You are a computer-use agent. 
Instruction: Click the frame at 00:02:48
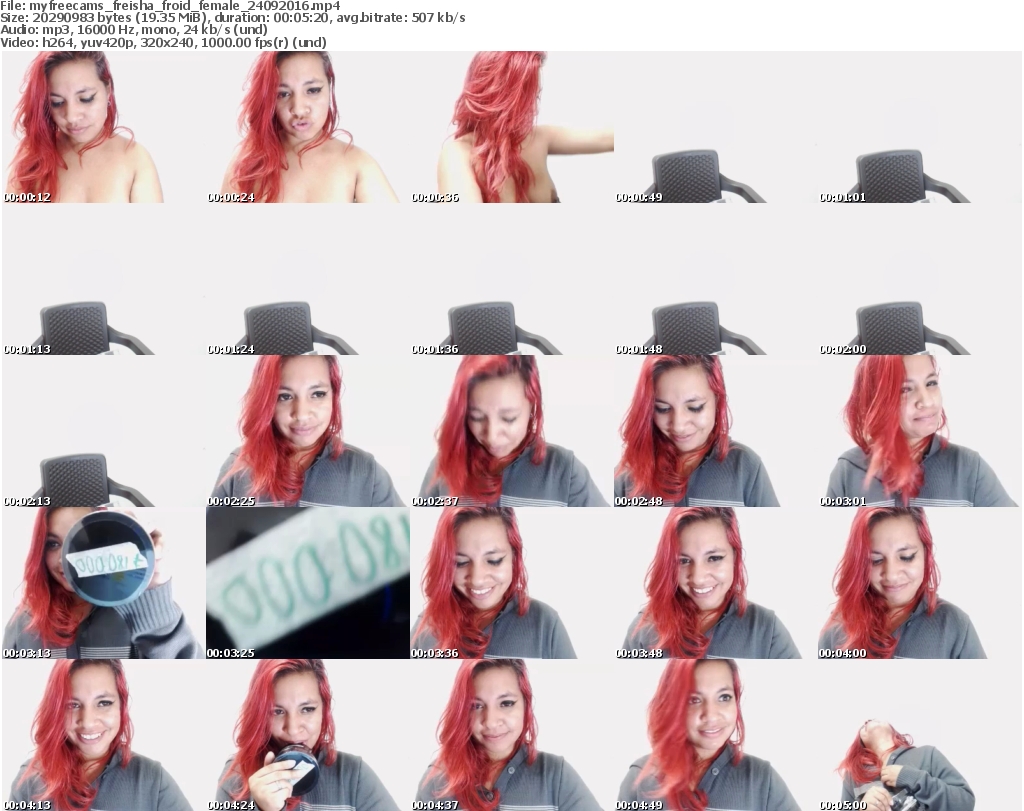716,432
